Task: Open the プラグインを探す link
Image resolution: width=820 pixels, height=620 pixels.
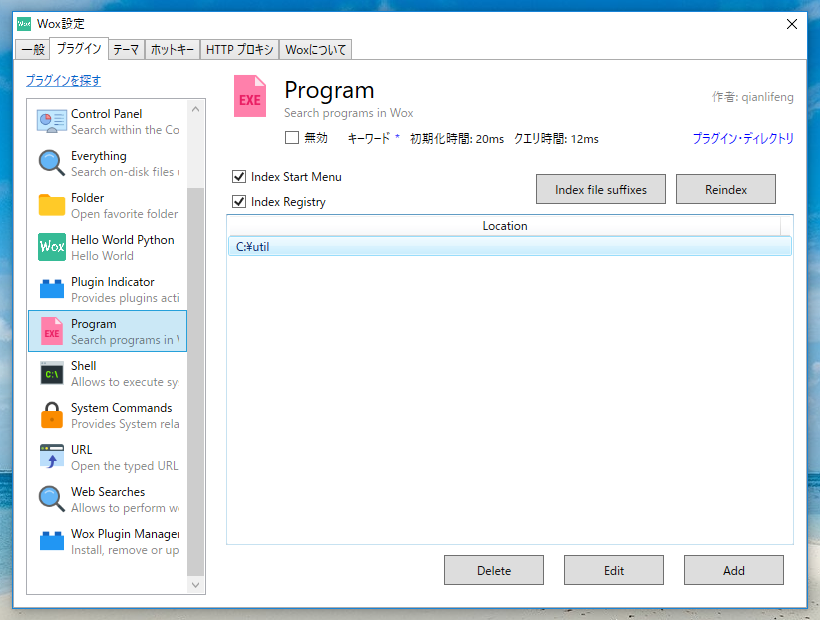Action: (x=63, y=81)
